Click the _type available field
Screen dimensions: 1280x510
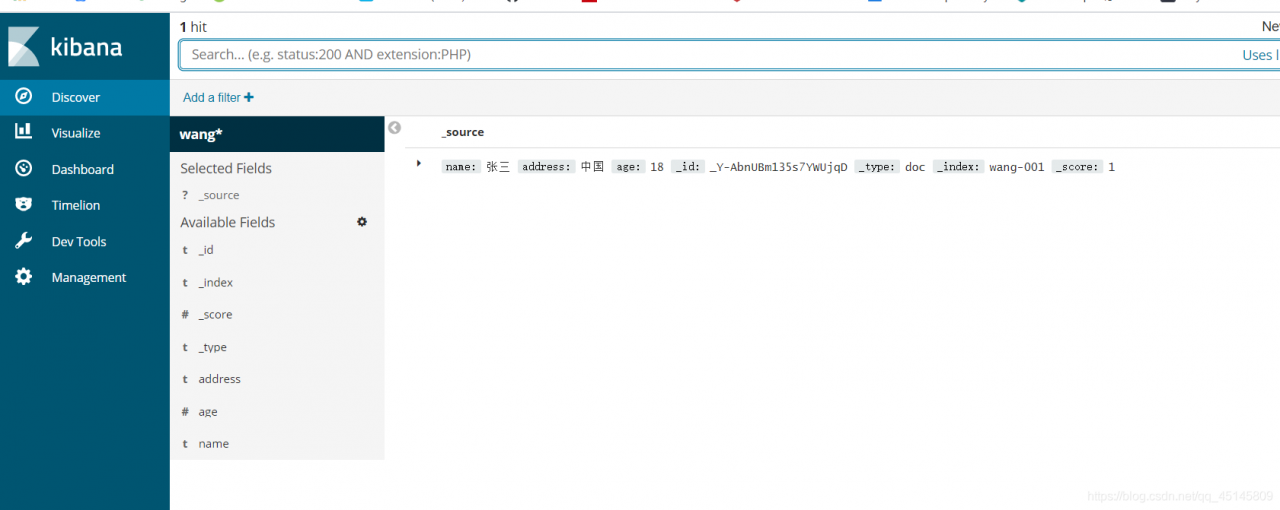212,347
